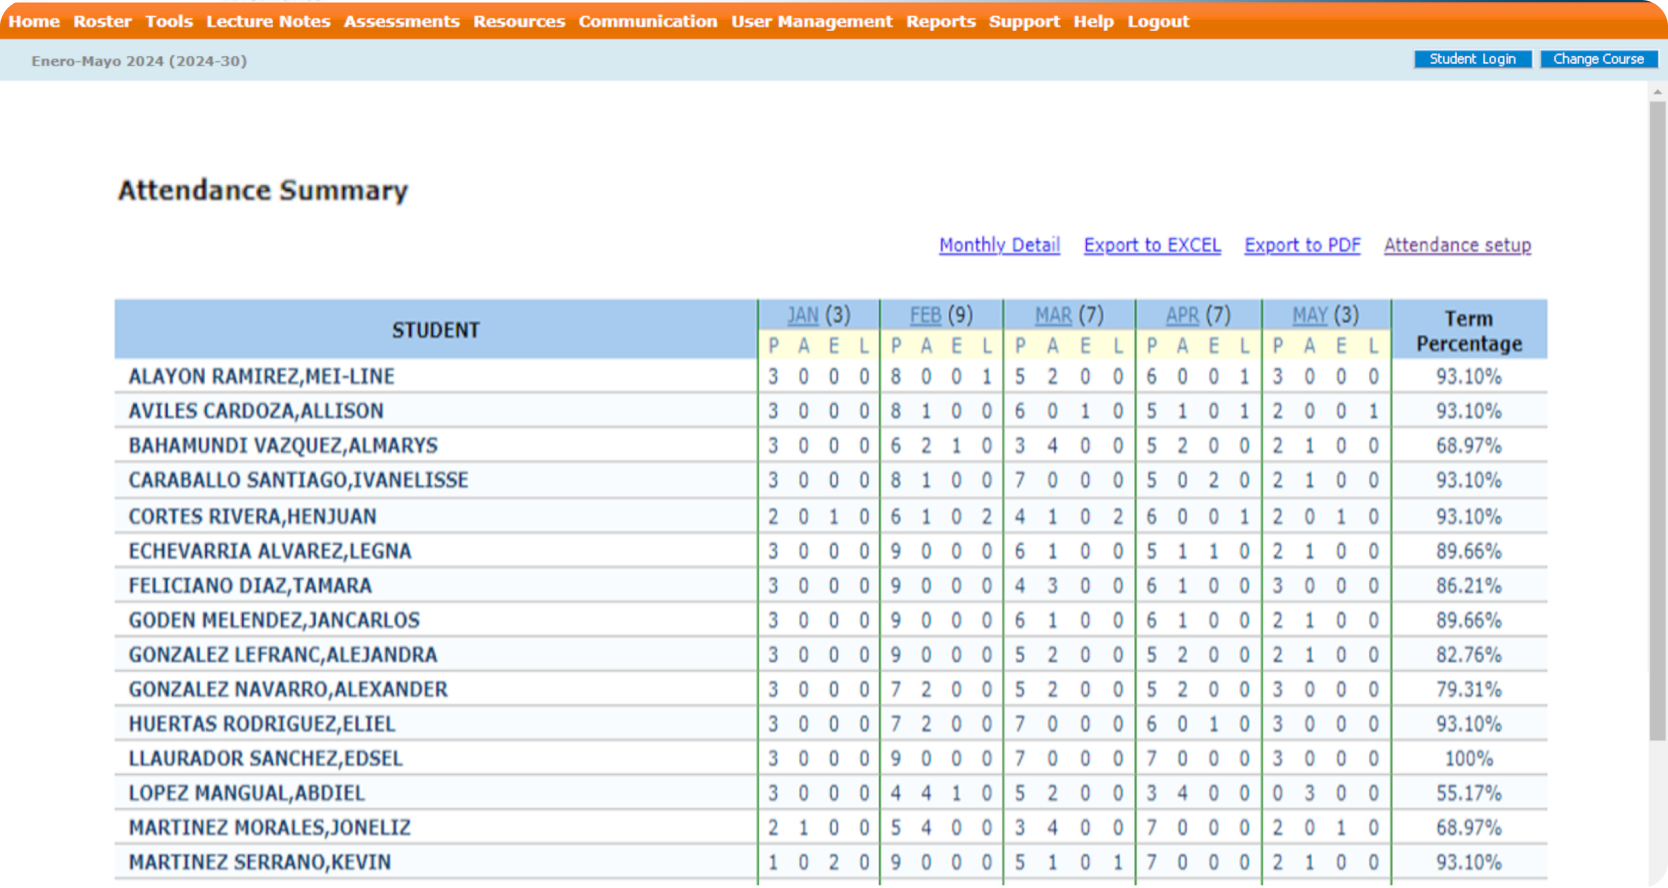Open the JAN month column link
The width and height of the screenshot is (1668, 888).
coord(803,315)
